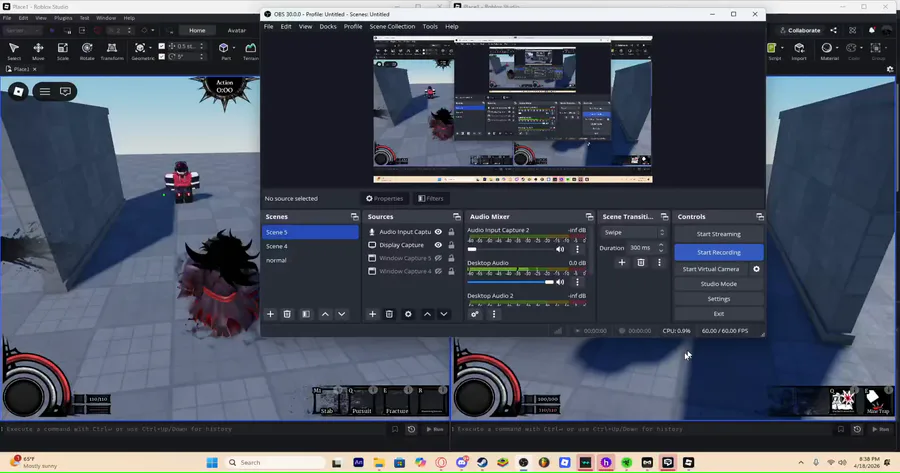Pop out the Scenes dock
The image size is (900, 473).
[354, 216]
